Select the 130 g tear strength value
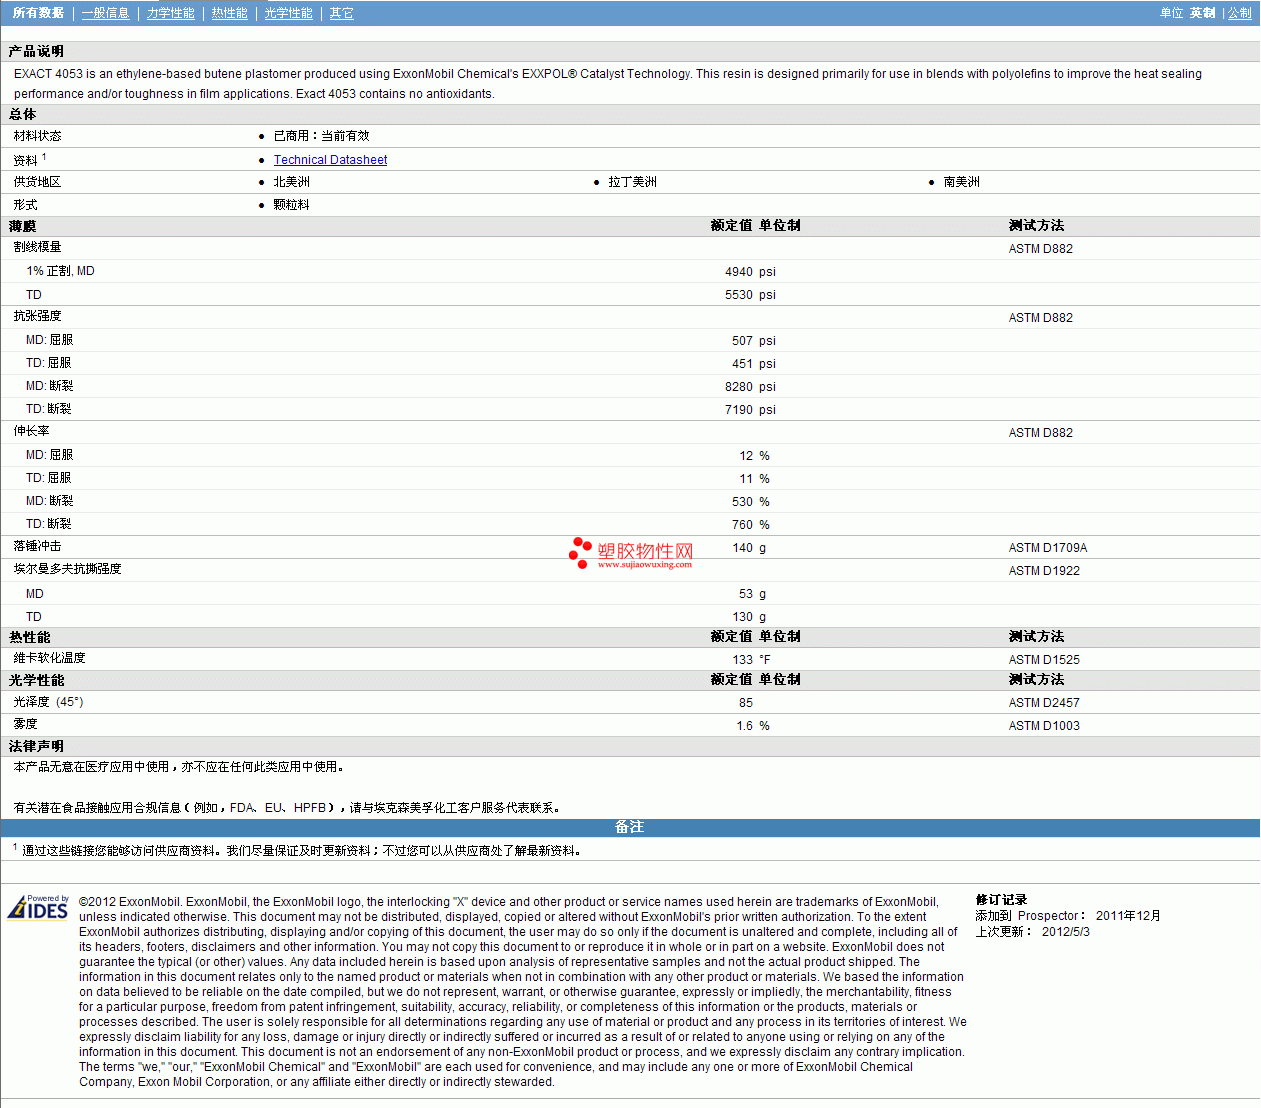 [749, 617]
